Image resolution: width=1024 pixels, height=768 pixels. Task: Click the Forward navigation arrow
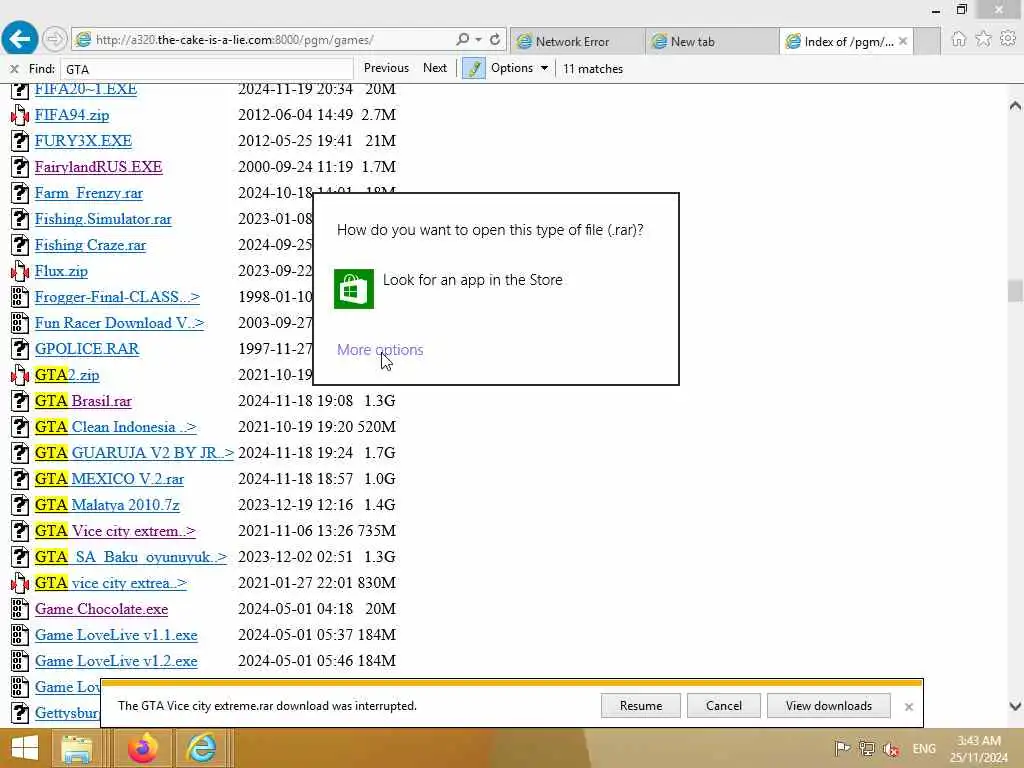pyautogui.click(x=55, y=40)
